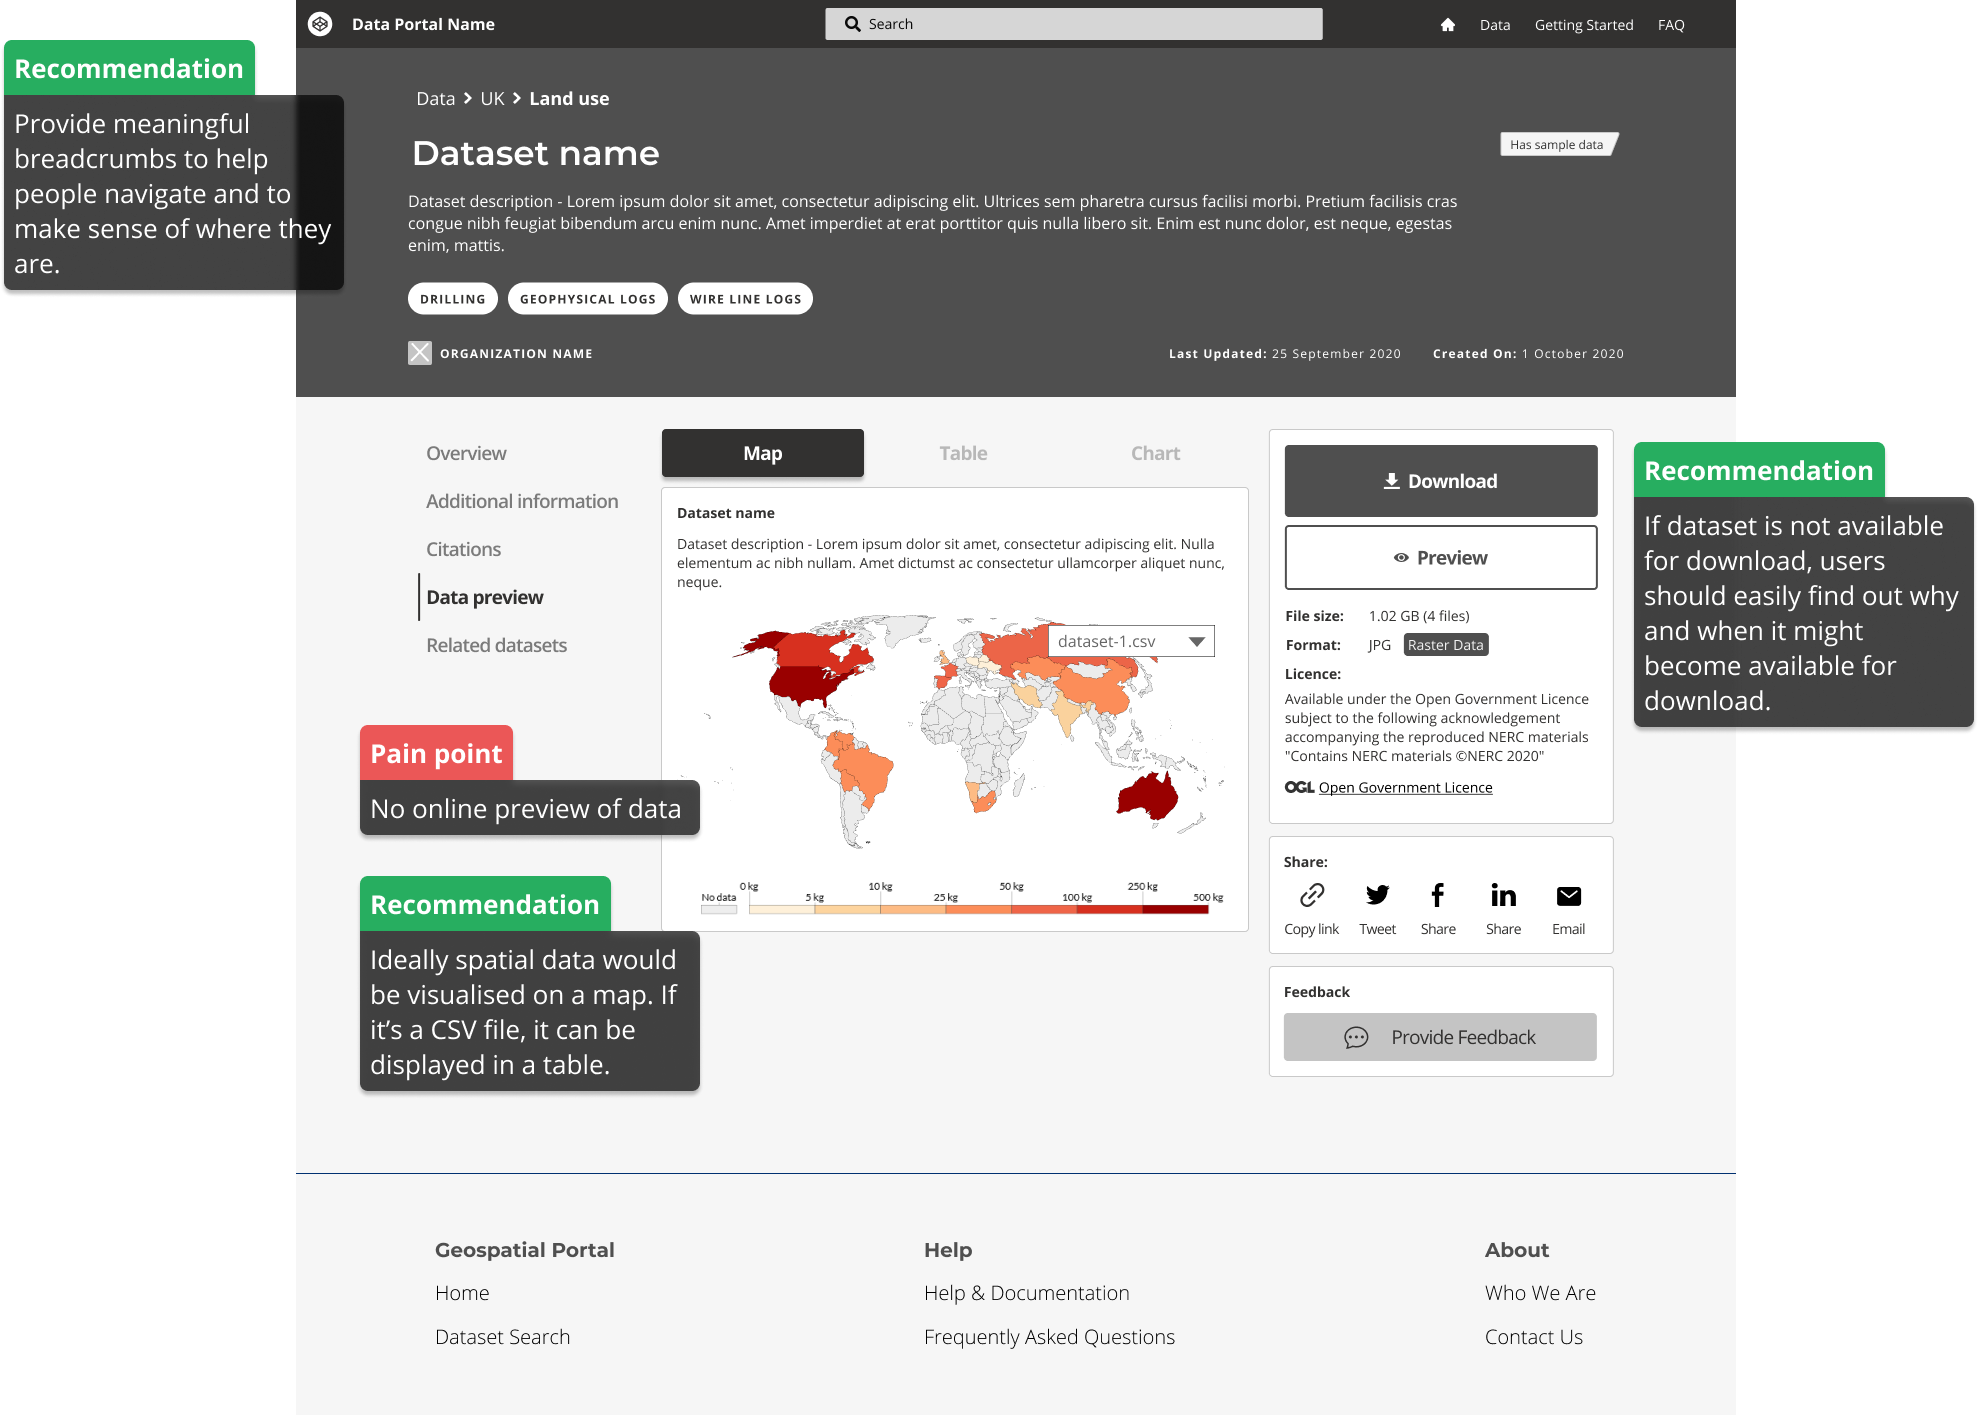This screenshot has height=1415, width=1978.
Task: Select the GEOPHYSICAL LOGS tag
Action: click(x=587, y=299)
